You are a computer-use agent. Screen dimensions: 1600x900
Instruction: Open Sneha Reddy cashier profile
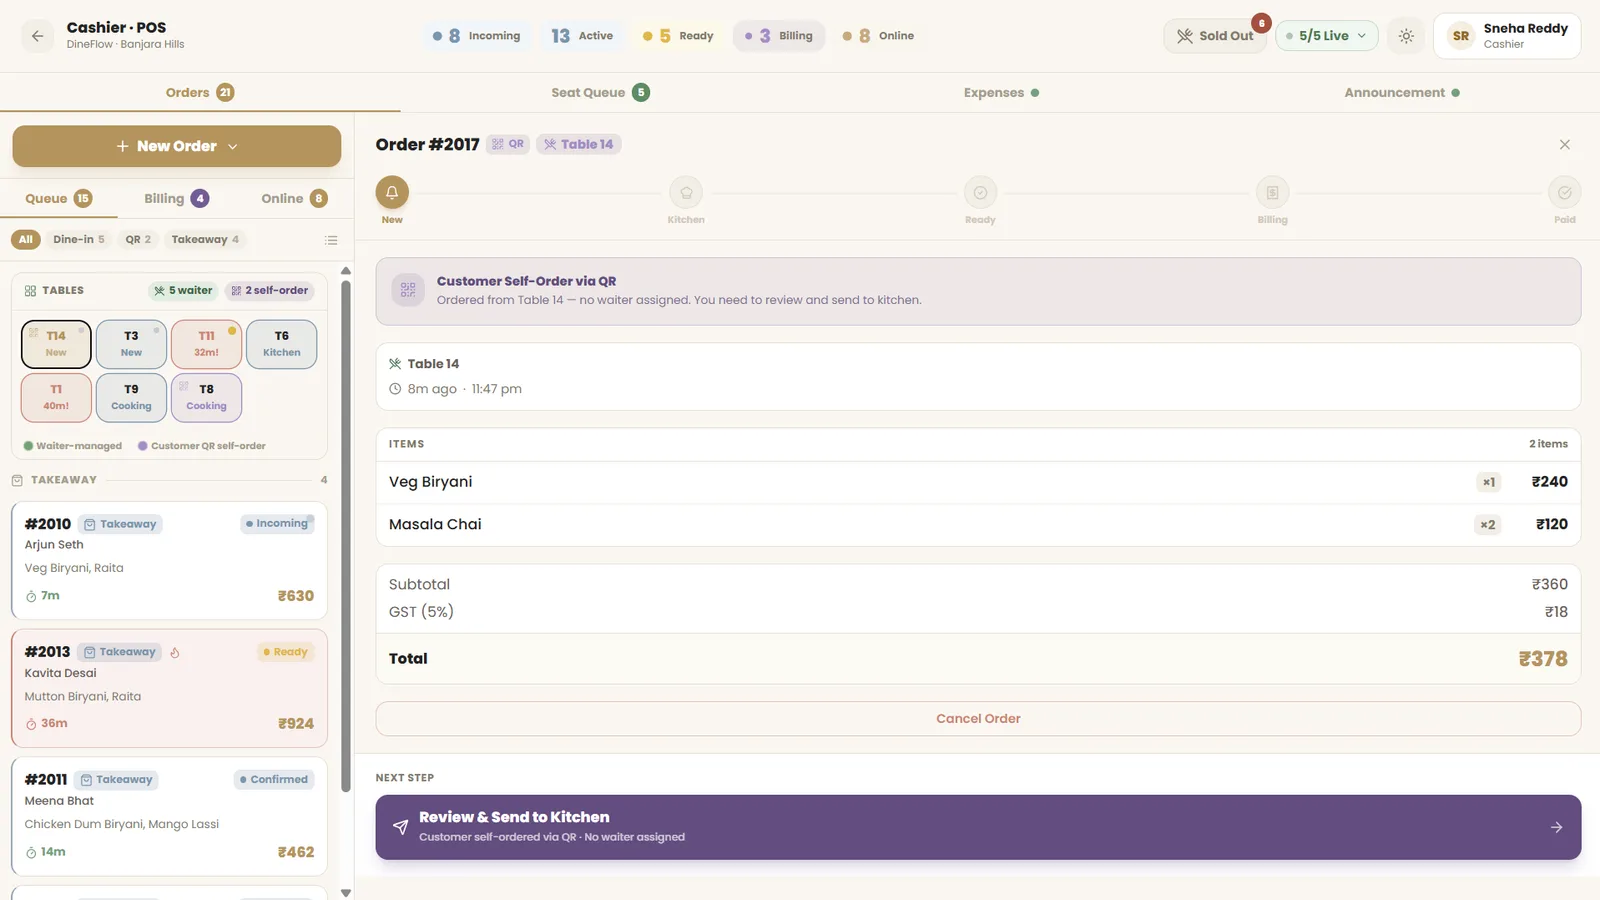1507,36
